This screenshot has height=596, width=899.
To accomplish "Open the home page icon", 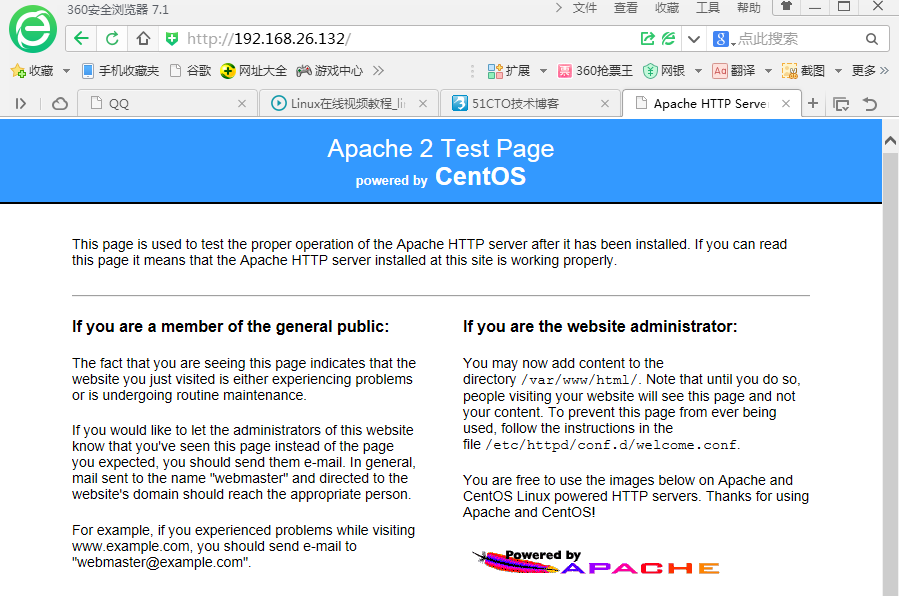I will pyautogui.click(x=143, y=38).
